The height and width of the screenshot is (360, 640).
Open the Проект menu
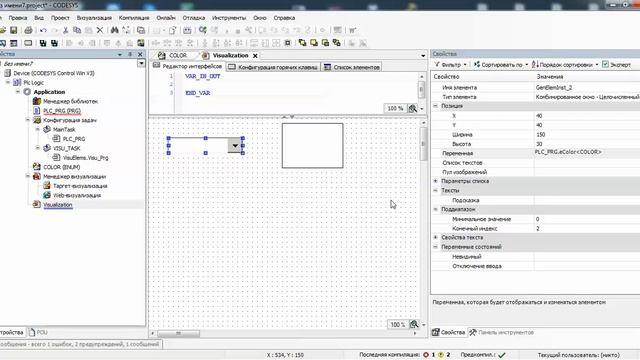click(x=60, y=18)
